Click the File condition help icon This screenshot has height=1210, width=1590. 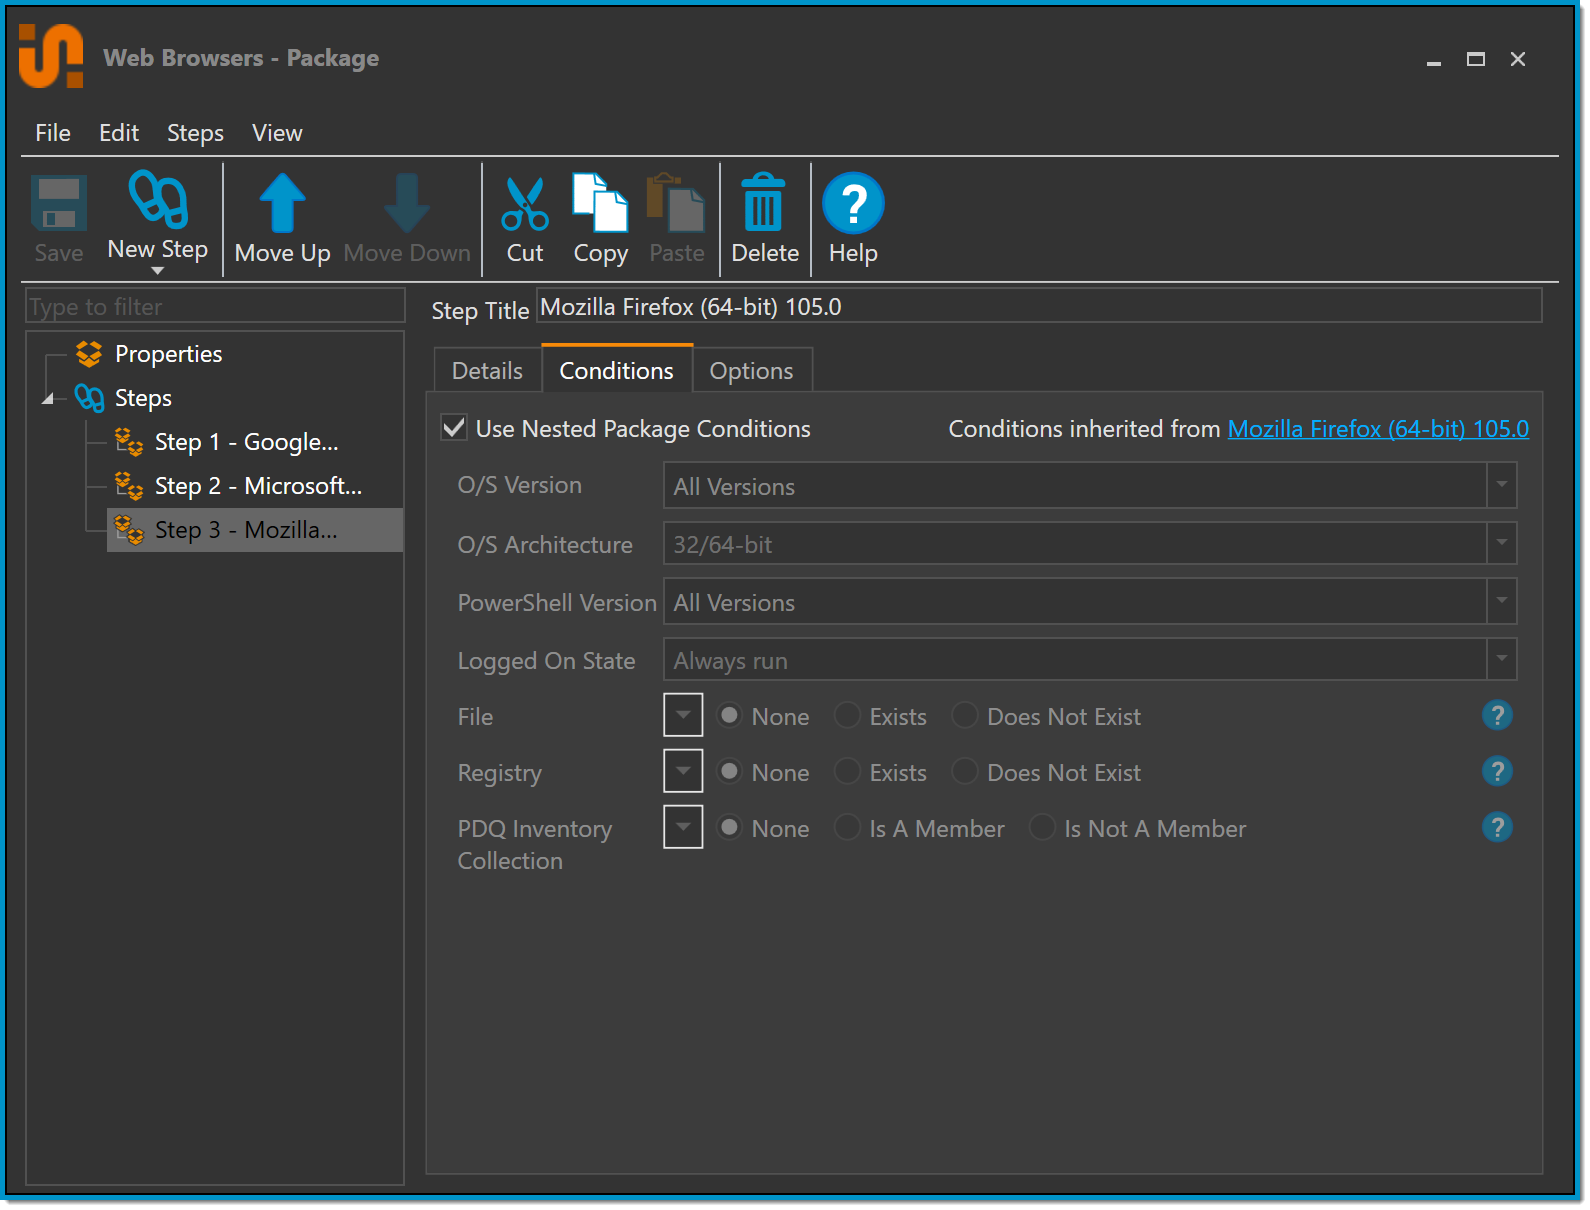(1497, 716)
